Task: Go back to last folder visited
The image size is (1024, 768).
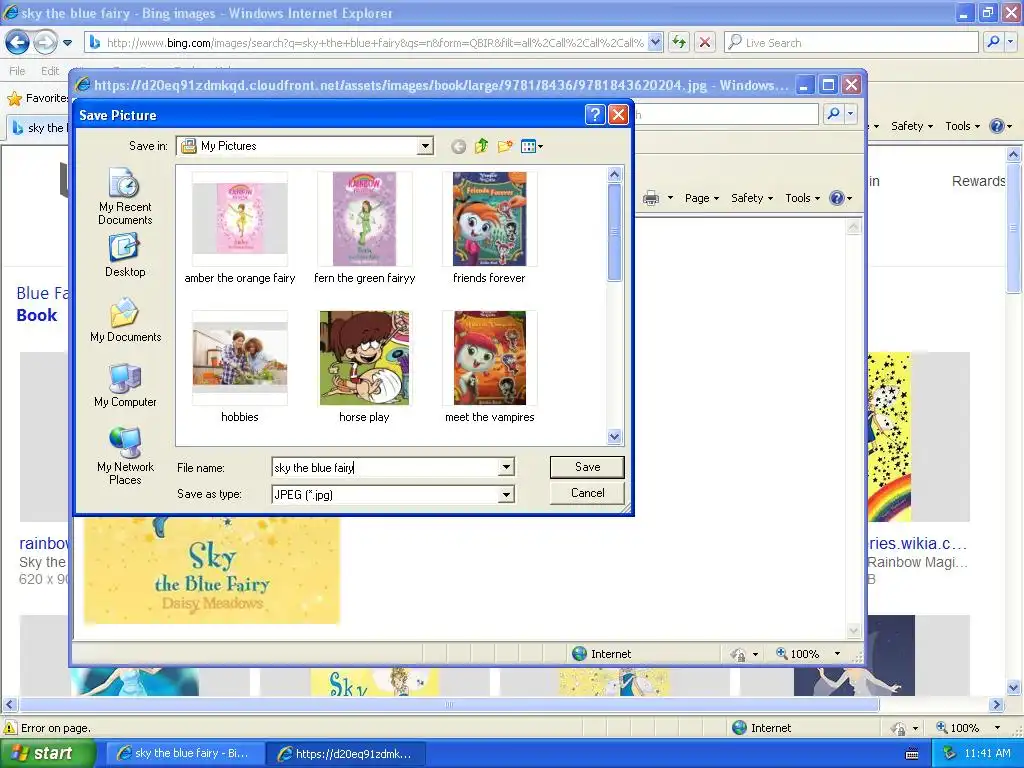Action: click(458, 146)
